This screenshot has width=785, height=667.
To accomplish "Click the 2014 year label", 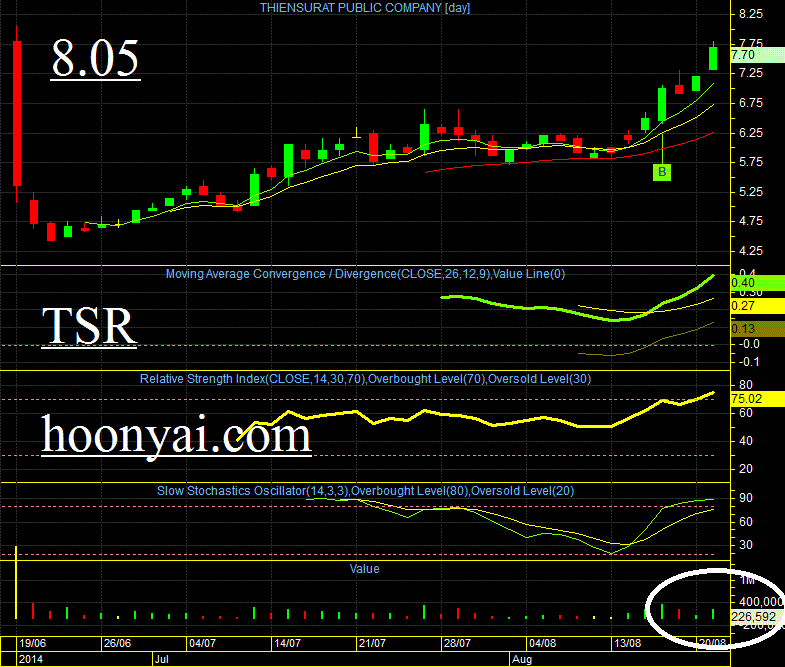I will coord(31,659).
